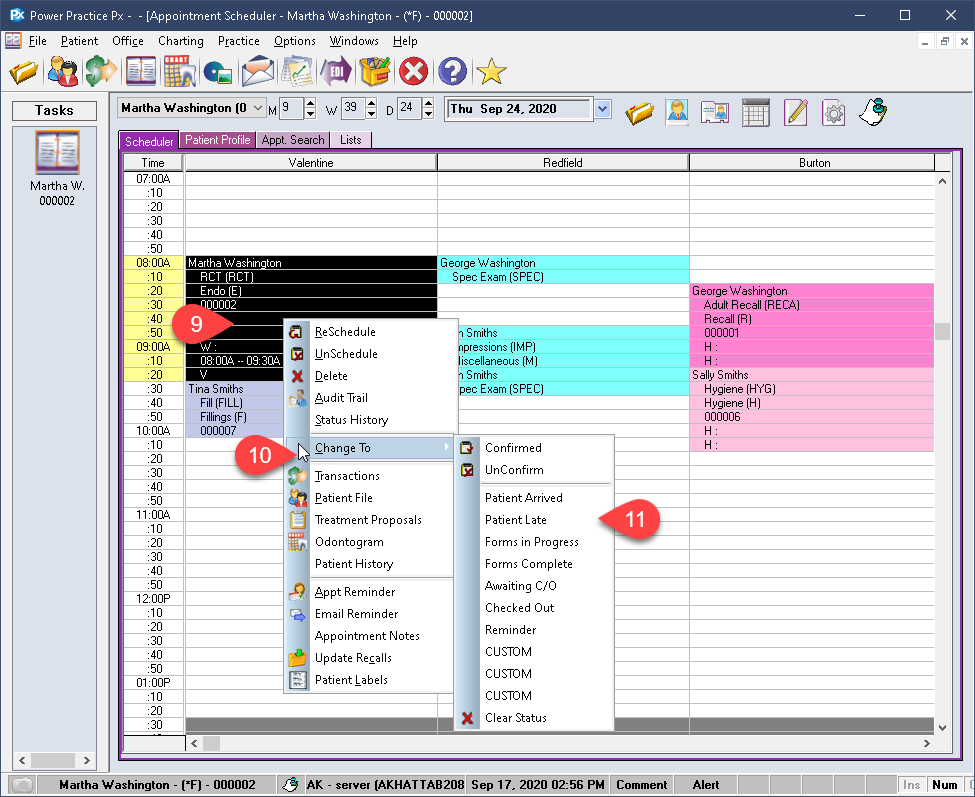Switch to the Appt. Search tab
975x797 pixels.
pos(293,141)
